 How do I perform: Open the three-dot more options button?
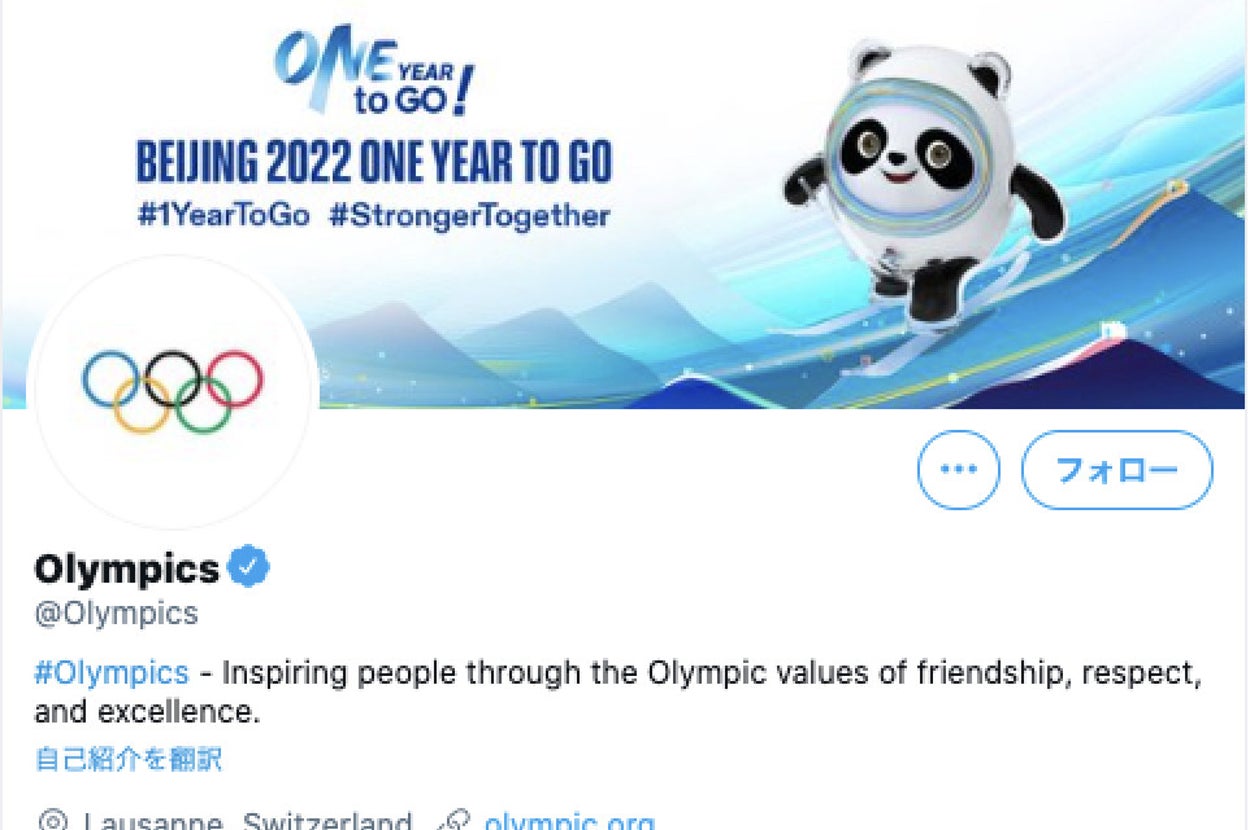pos(958,469)
